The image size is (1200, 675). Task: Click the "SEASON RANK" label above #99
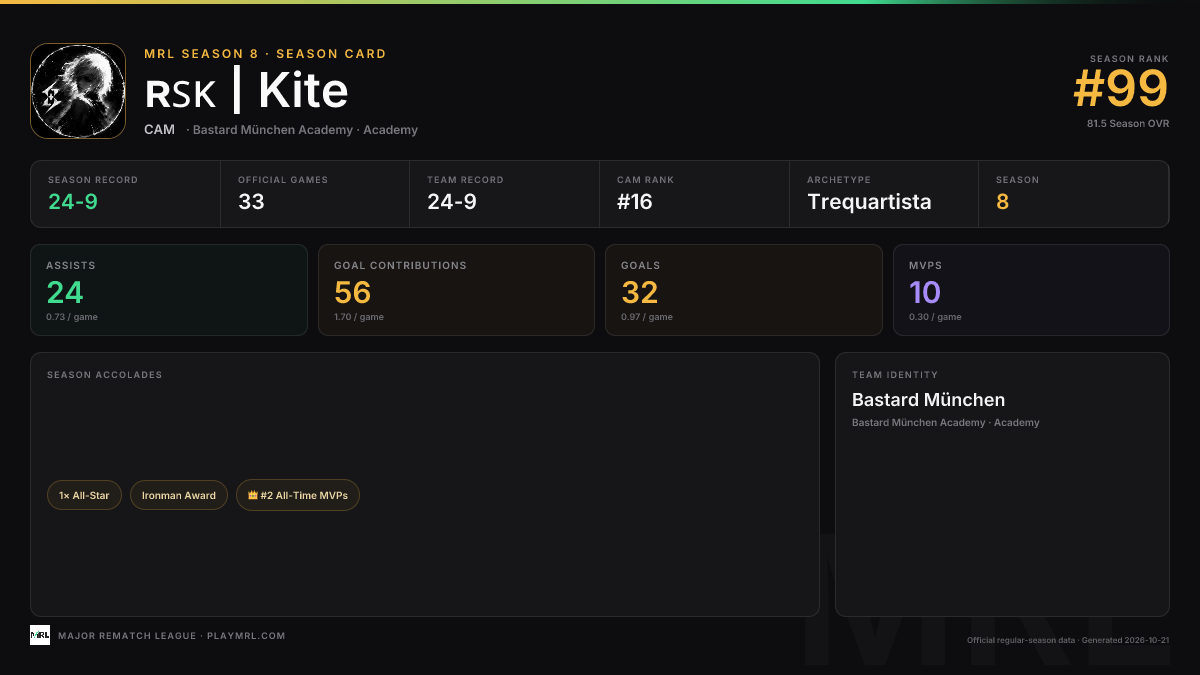click(1130, 59)
